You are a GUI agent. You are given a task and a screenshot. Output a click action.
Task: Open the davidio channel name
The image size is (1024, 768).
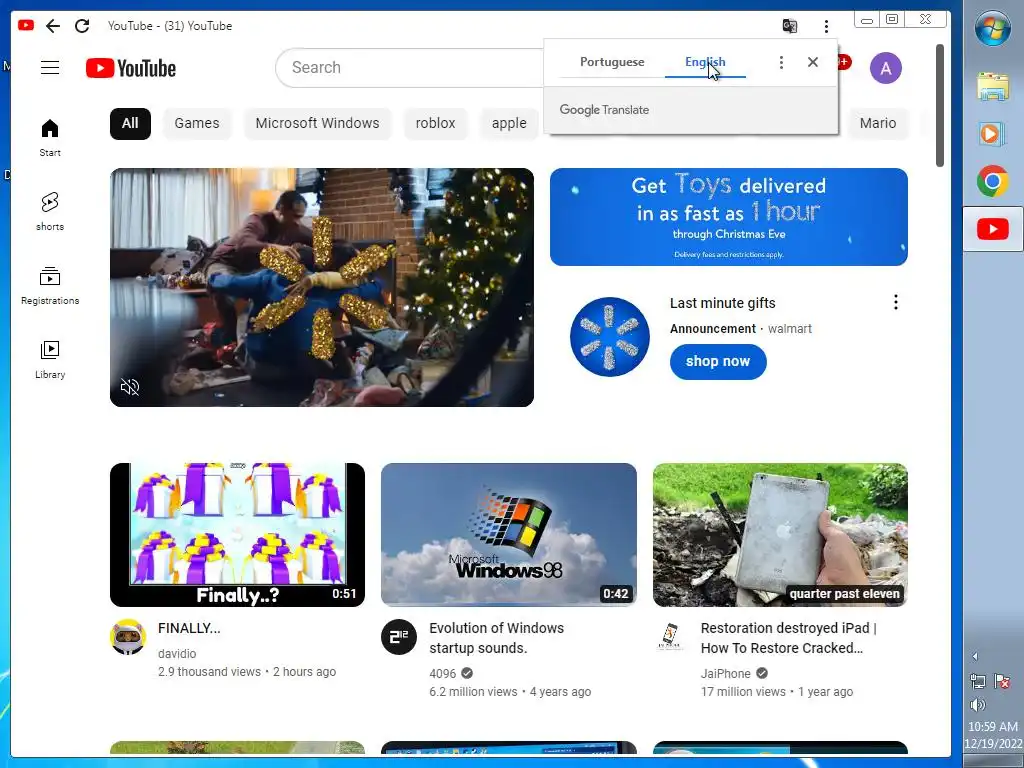pos(177,654)
